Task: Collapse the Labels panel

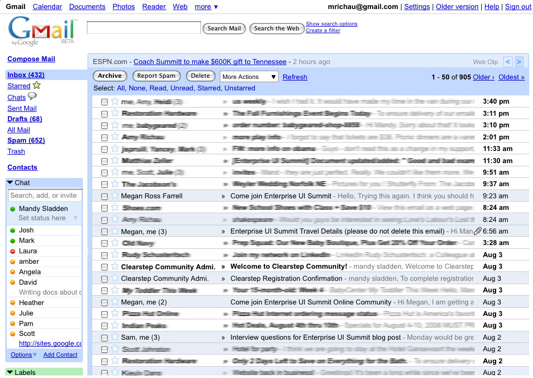Action: (10, 372)
